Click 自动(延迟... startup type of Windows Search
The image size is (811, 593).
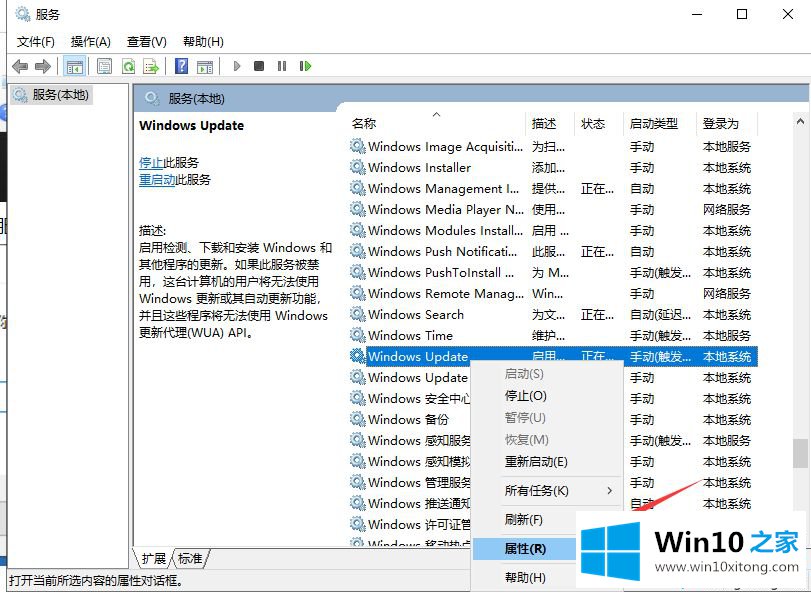click(660, 314)
